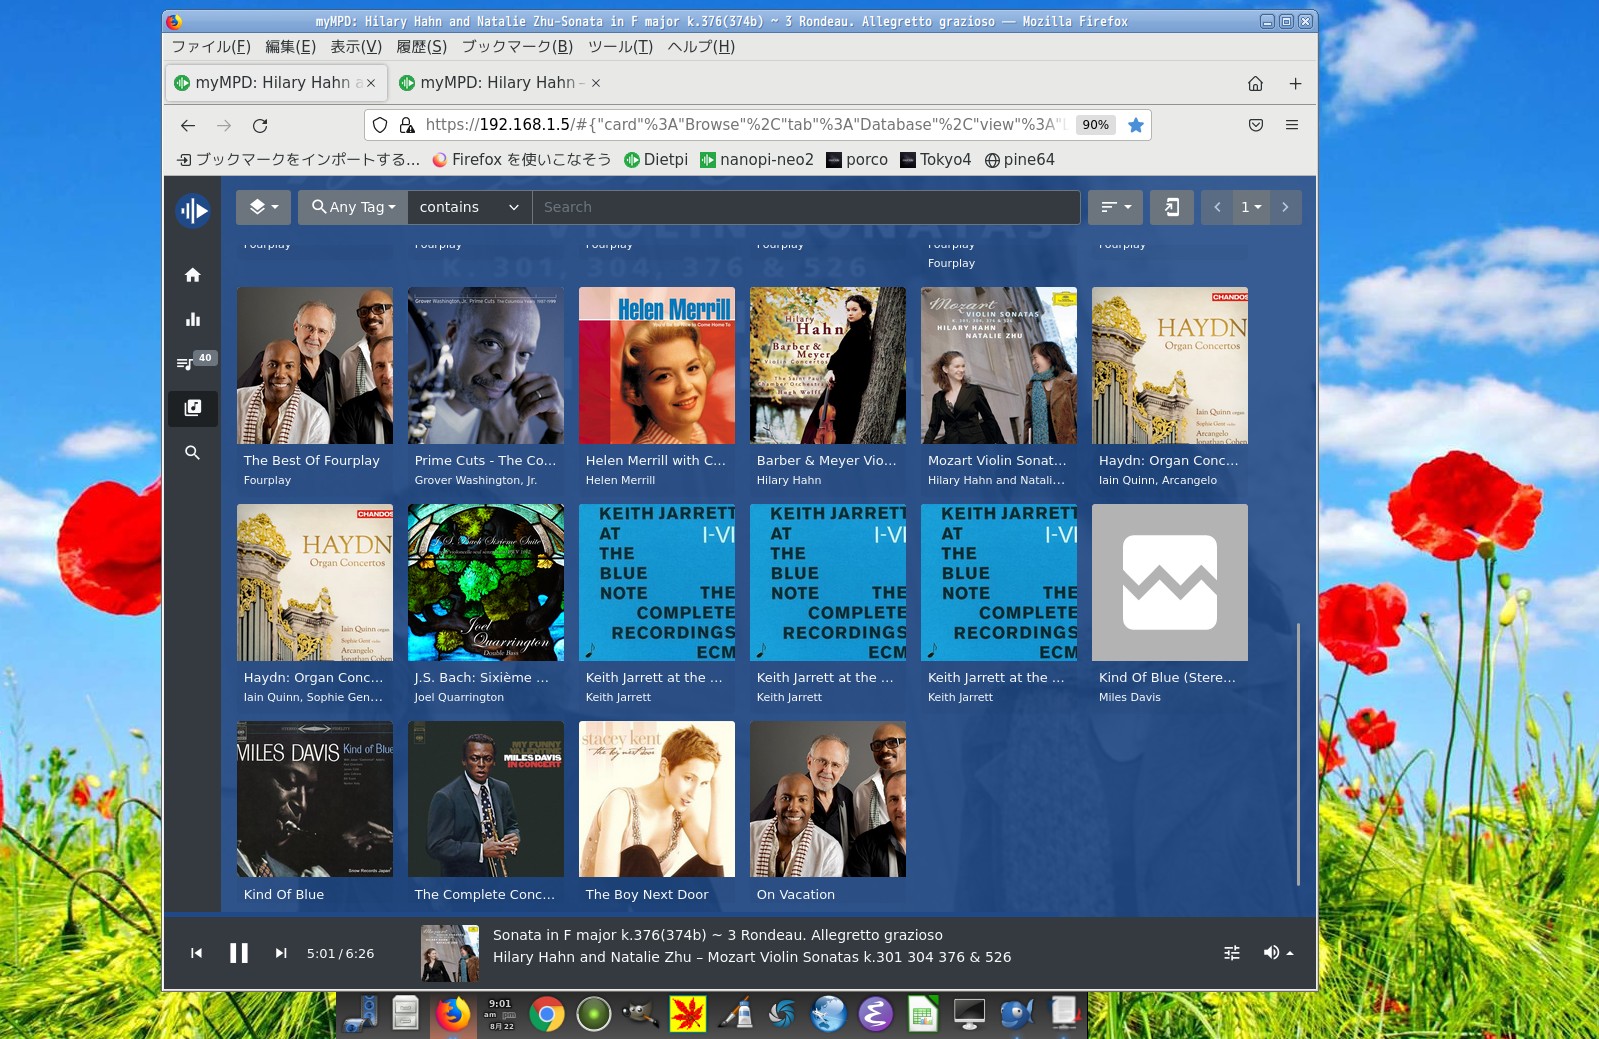Open the volume control menu
1599x1039 pixels.
click(x=1277, y=953)
